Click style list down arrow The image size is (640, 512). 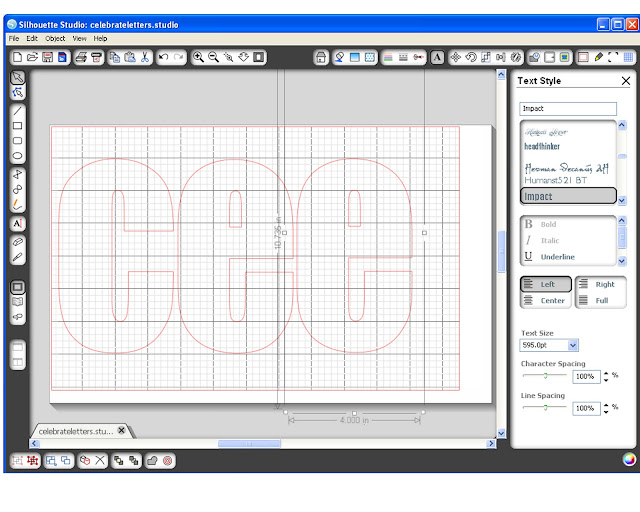pyautogui.click(x=622, y=261)
